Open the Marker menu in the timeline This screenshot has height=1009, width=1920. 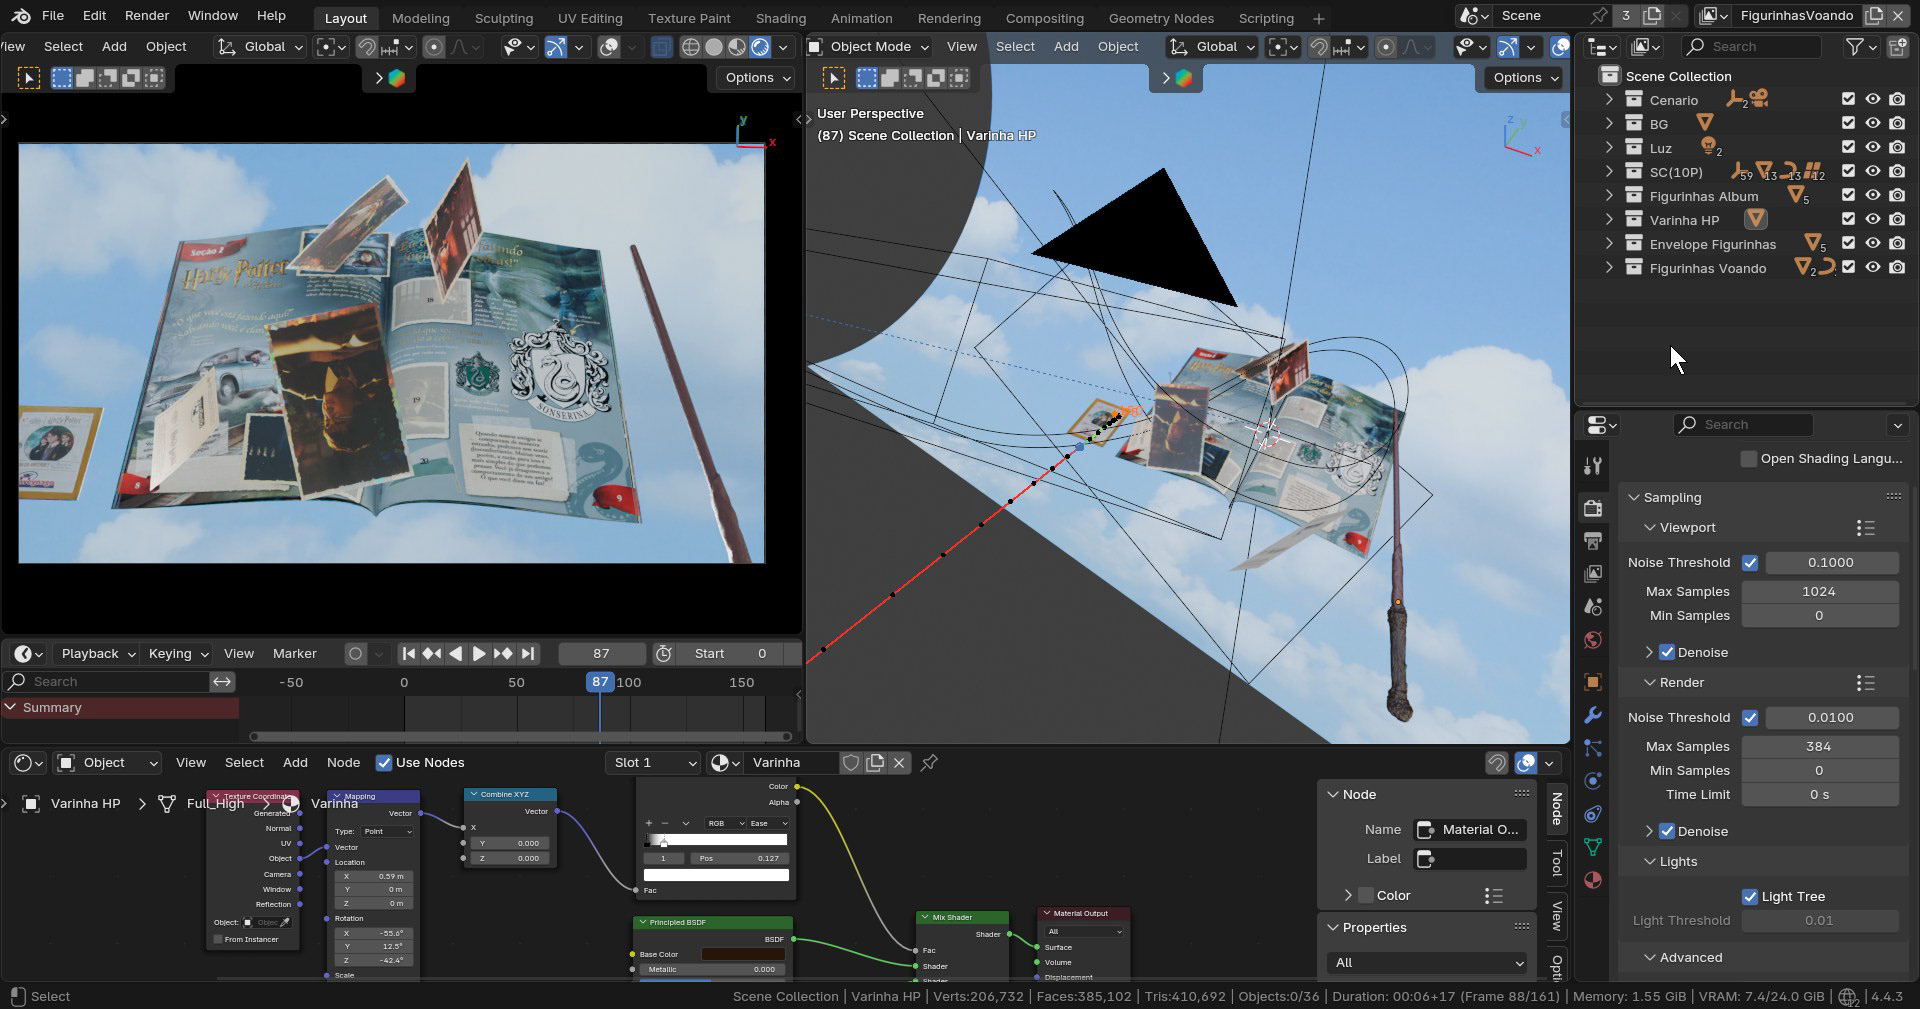pos(295,654)
